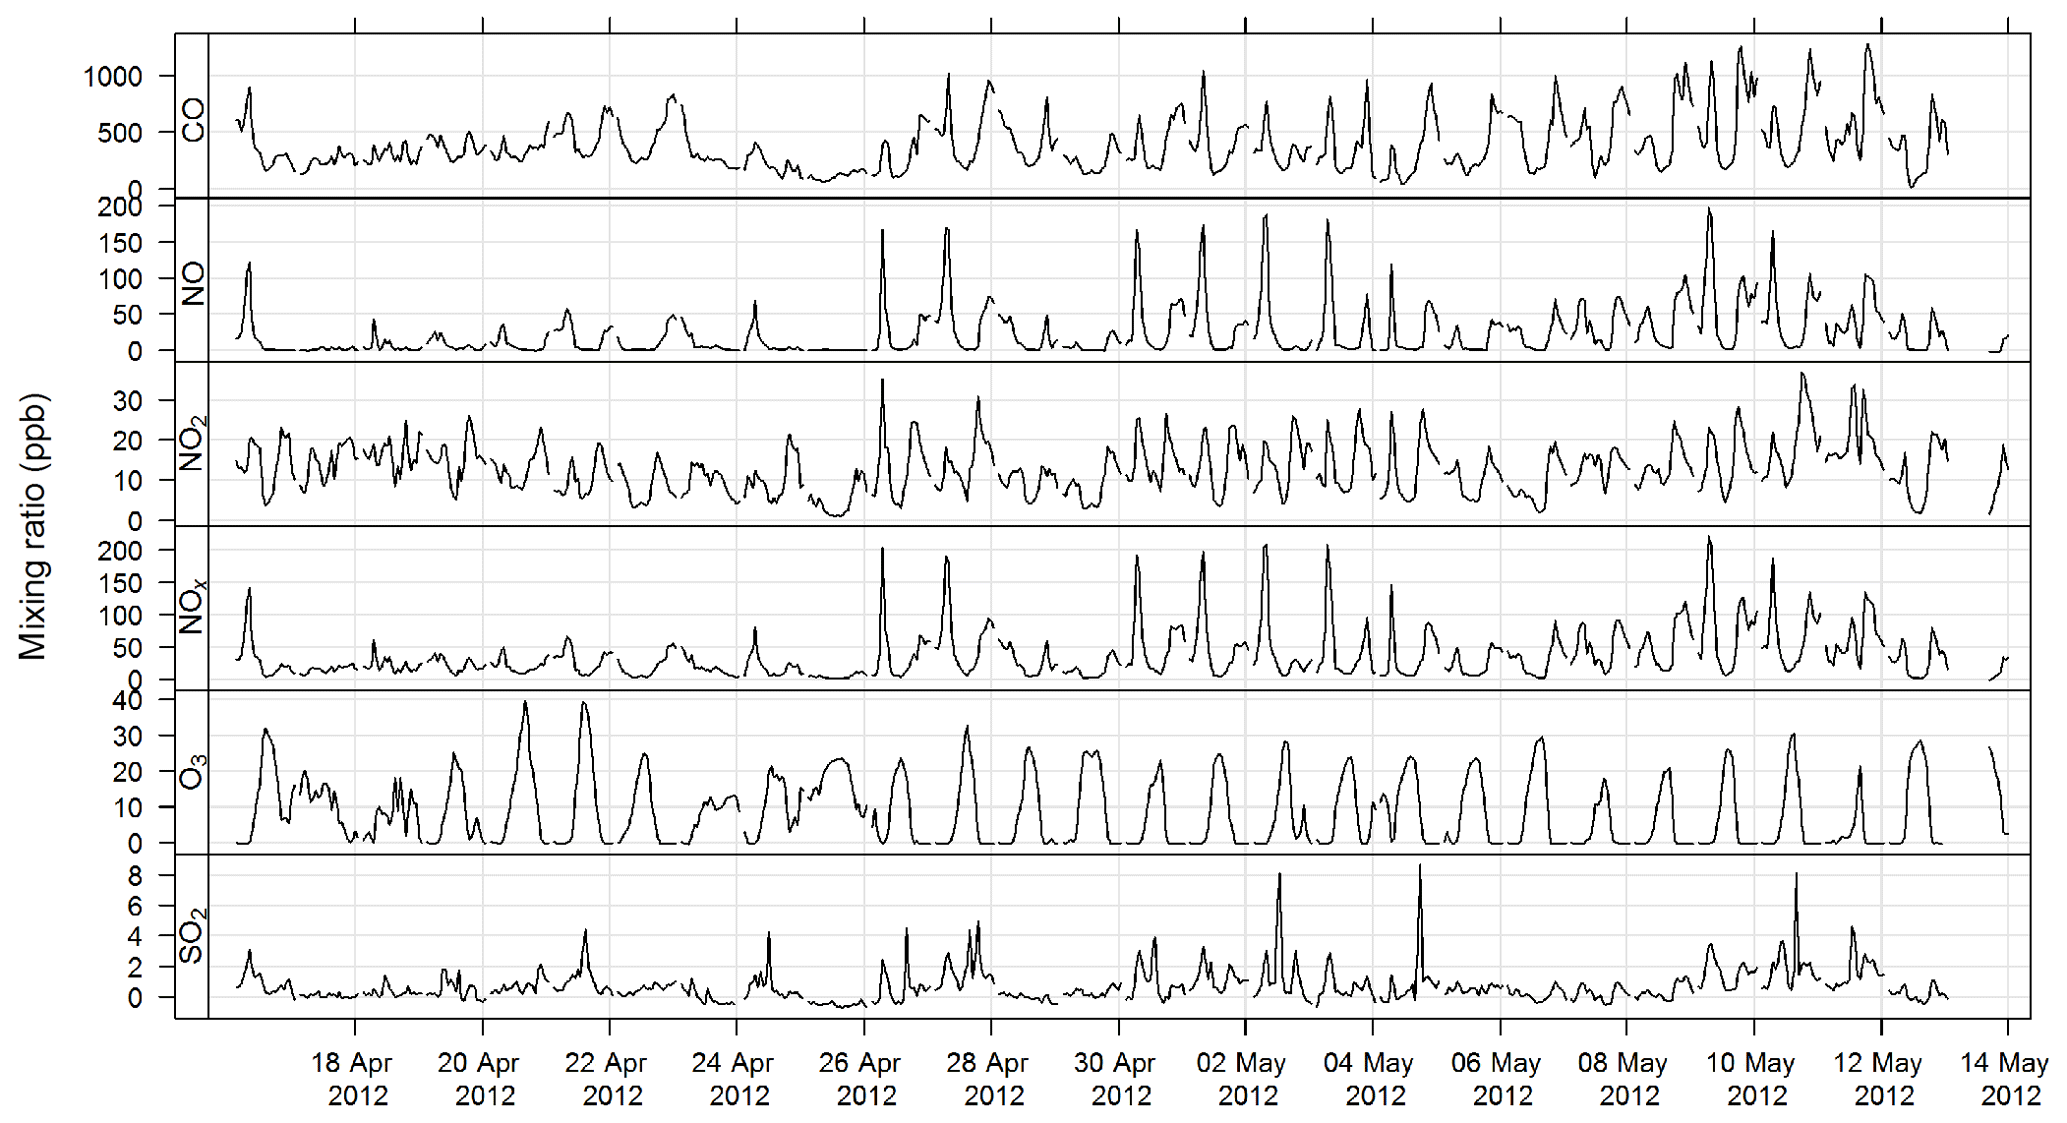The width and height of the screenshot is (2067, 1123).
Task: Select the 10 May 2012 date label
Action: tap(1753, 1079)
